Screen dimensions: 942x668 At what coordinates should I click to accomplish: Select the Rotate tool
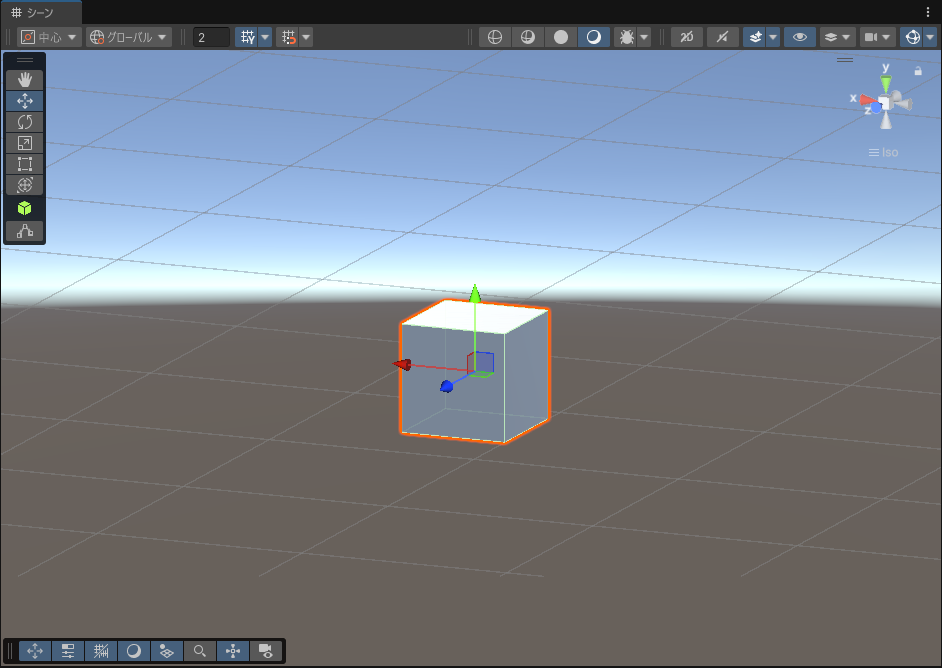point(25,122)
